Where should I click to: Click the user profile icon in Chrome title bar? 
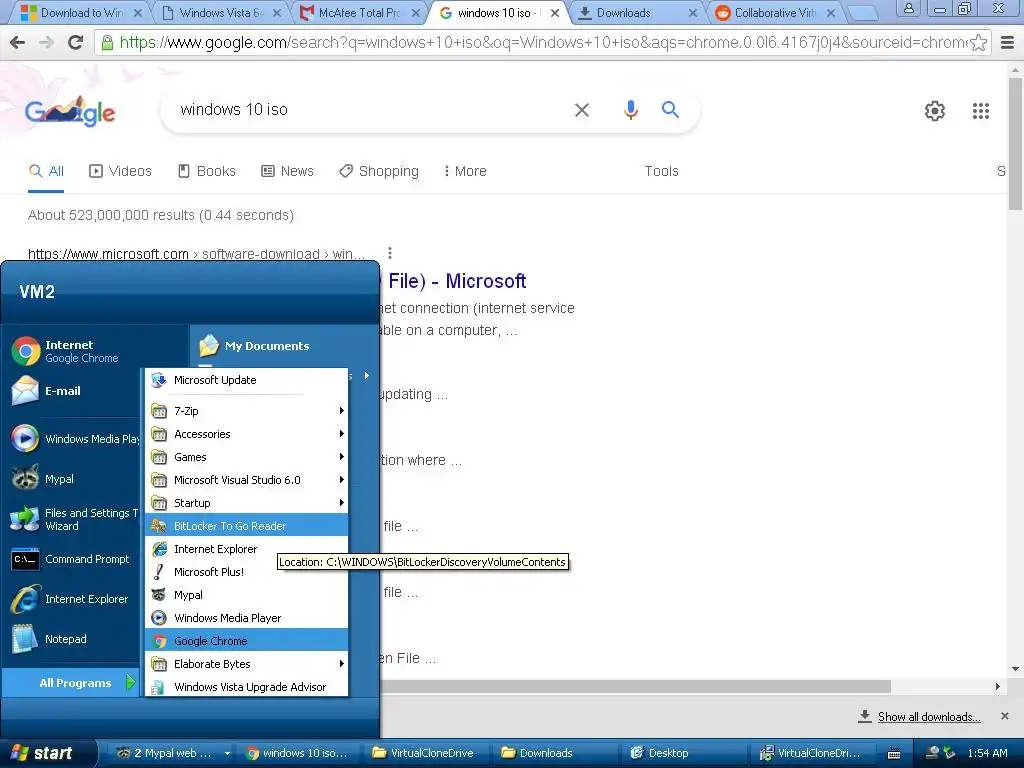(x=908, y=8)
